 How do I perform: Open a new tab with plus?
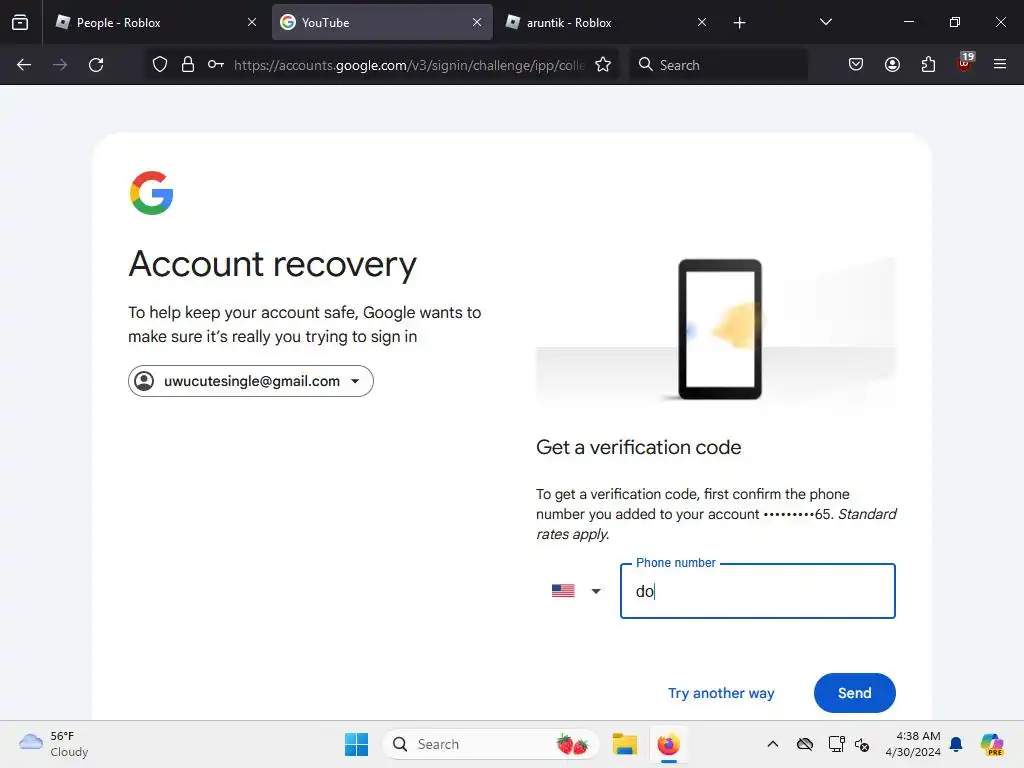739,23
